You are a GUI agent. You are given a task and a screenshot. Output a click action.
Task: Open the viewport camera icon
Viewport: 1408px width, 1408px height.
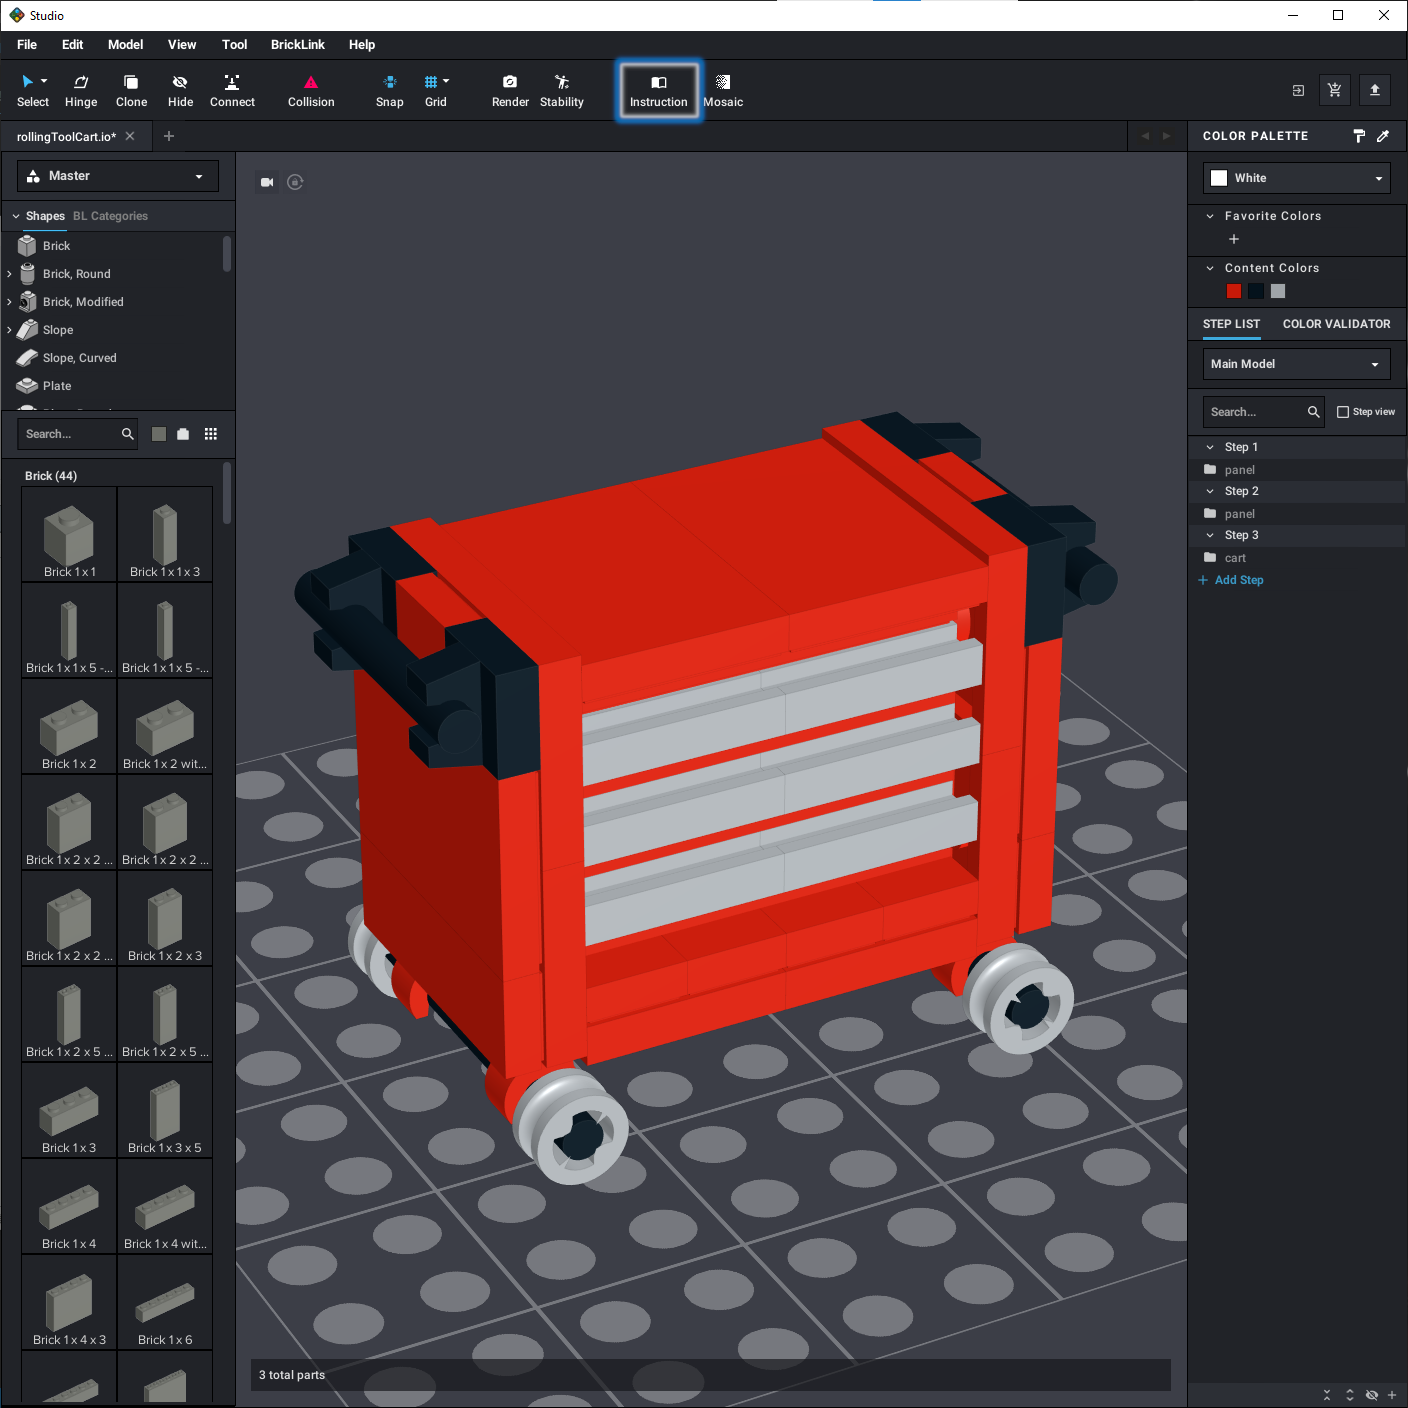pos(267,182)
